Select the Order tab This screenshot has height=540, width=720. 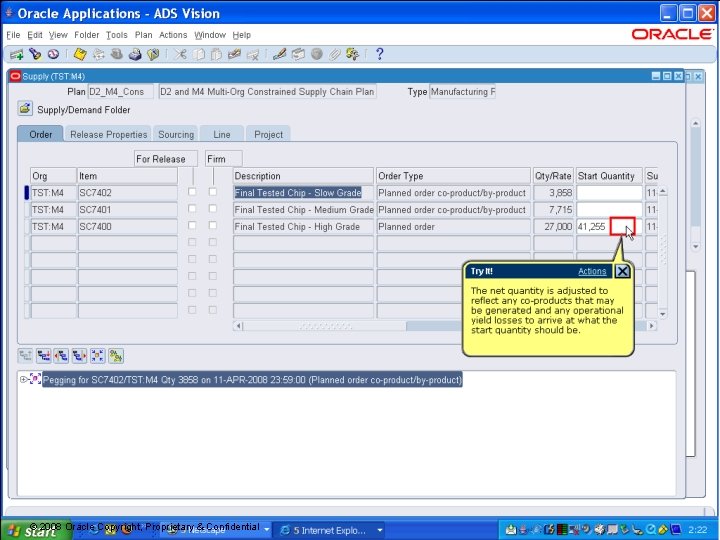[40, 134]
